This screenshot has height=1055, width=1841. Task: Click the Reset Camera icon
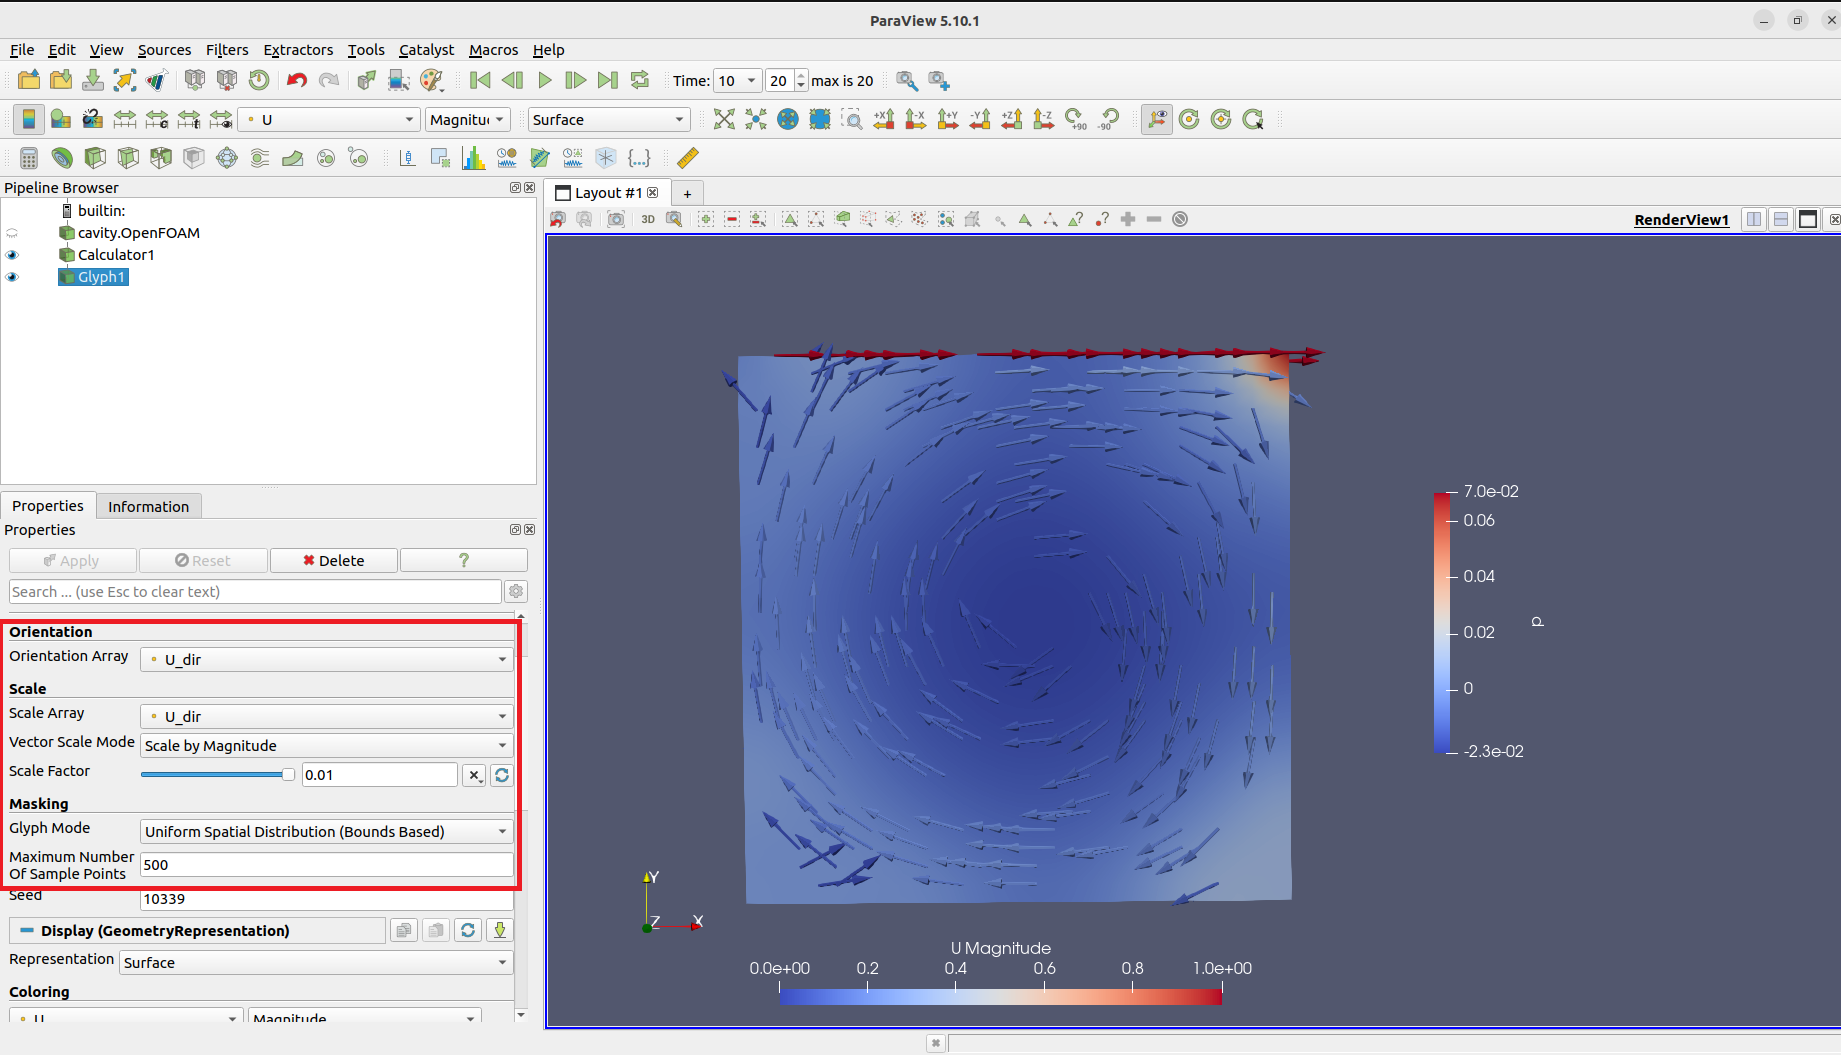[724, 120]
